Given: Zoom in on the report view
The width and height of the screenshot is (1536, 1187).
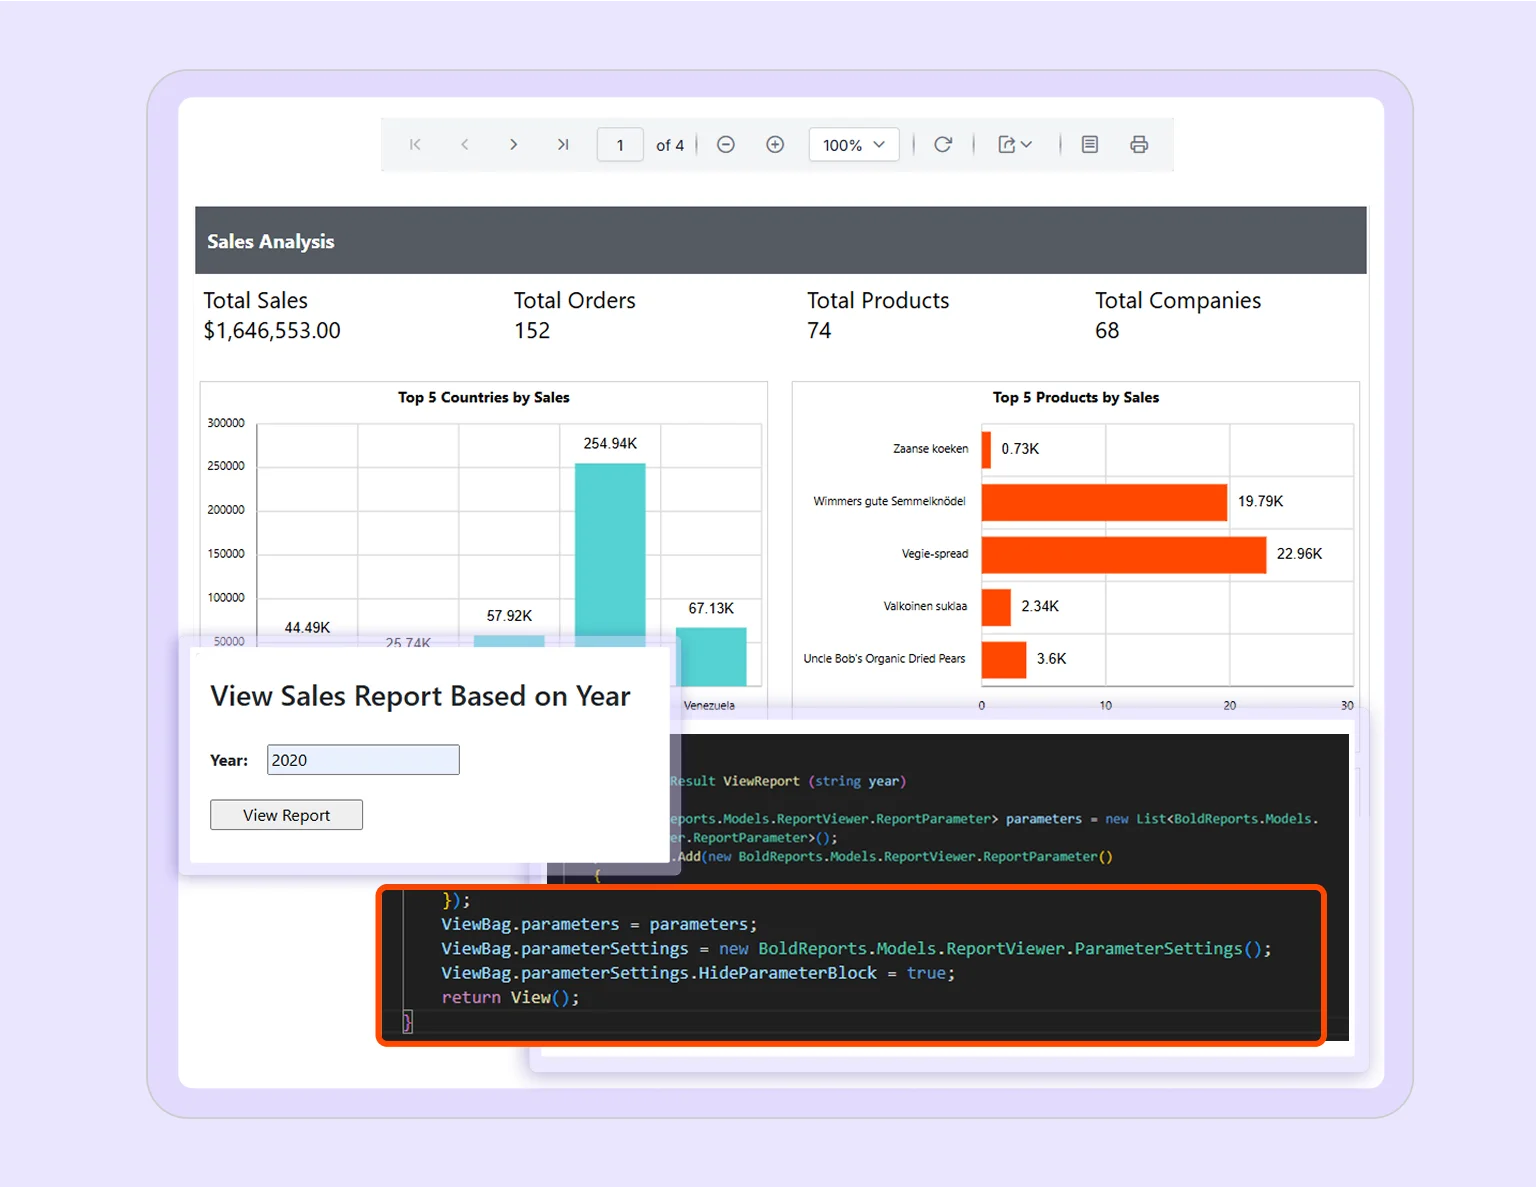Looking at the screenshot, I should pos(775,144).
